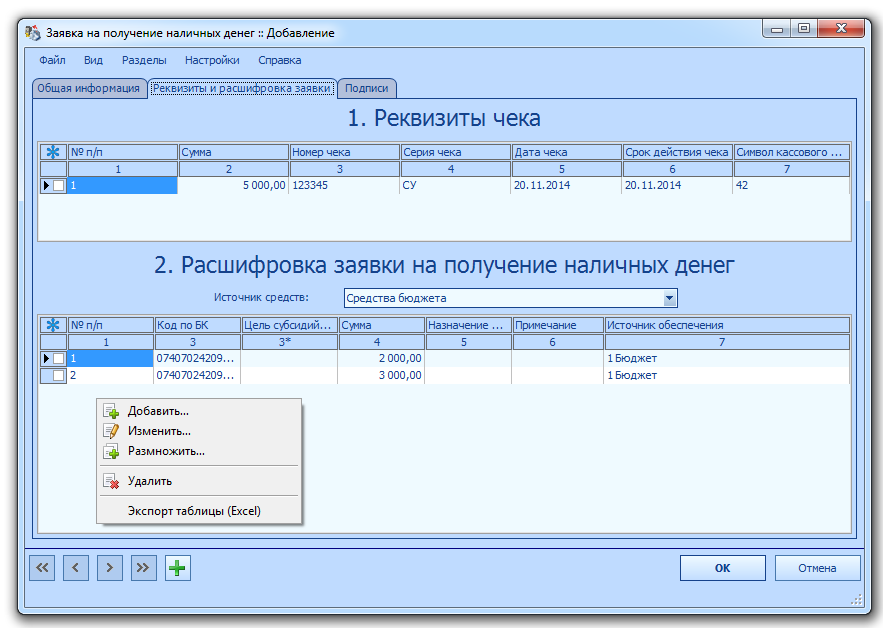Choose Экспорт таблицы (Excel) menu entry

coord(199,511)
